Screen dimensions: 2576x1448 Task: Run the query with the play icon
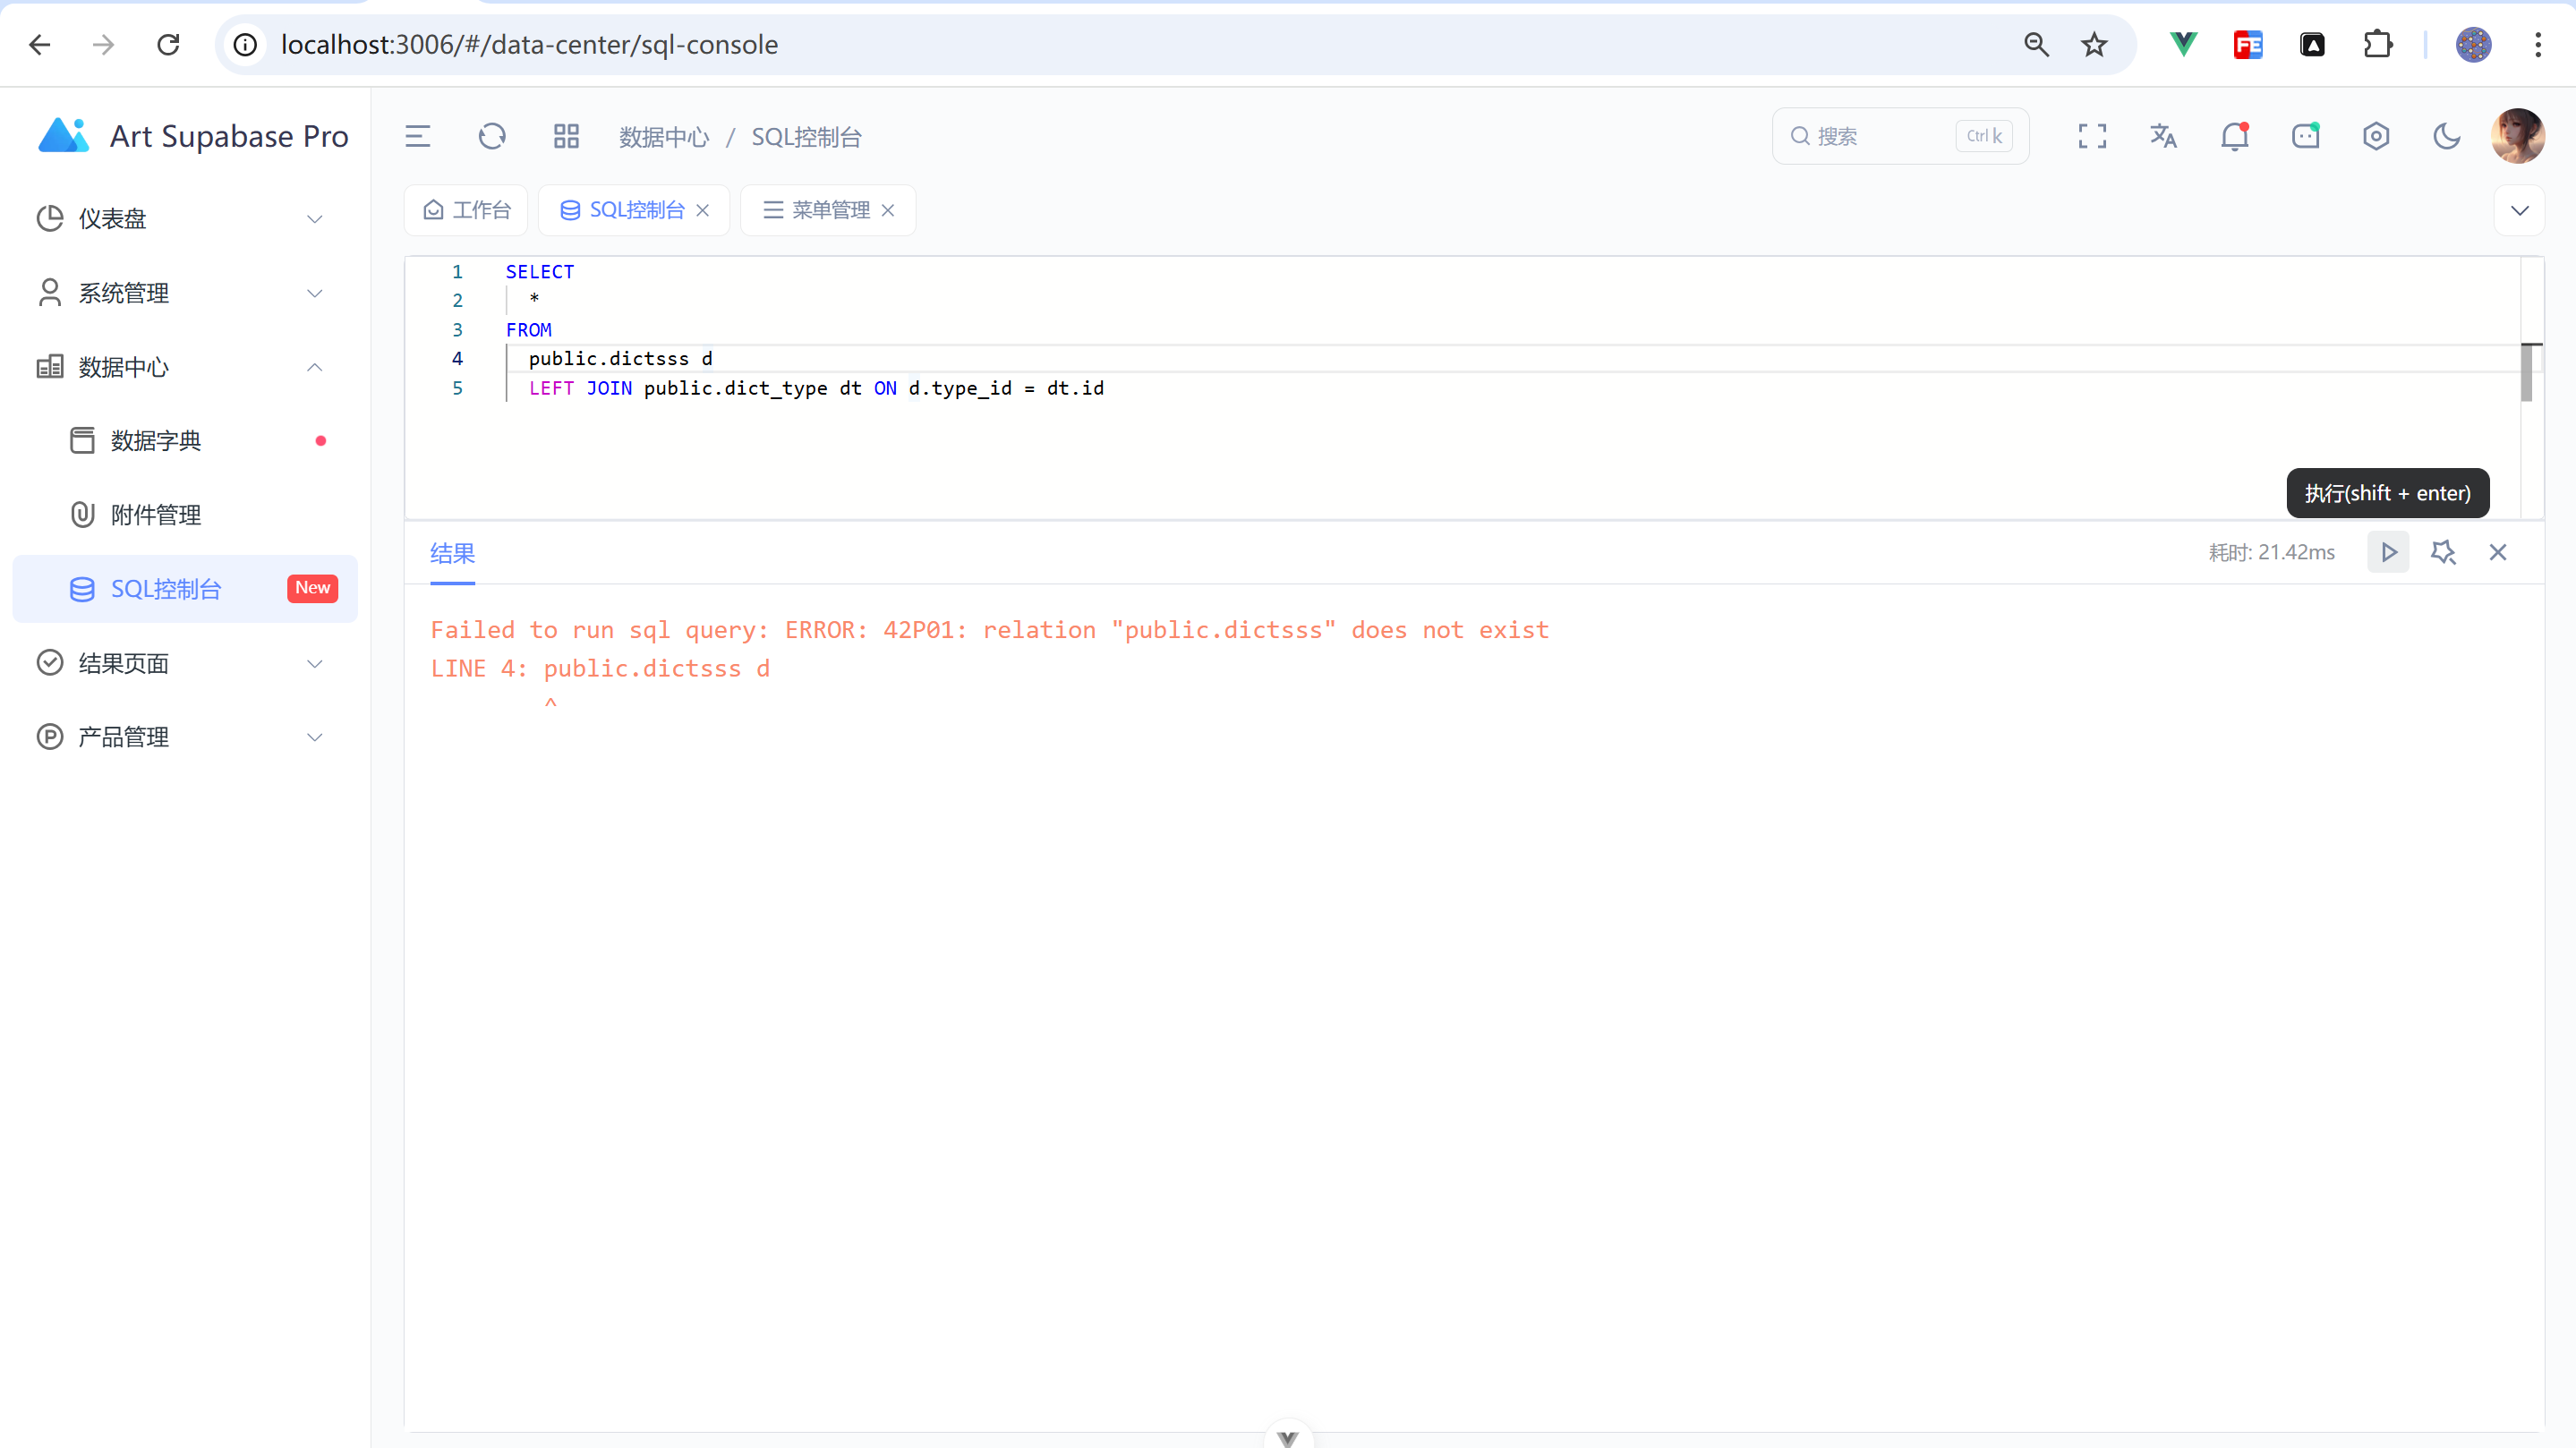[x=2388, y=552]
